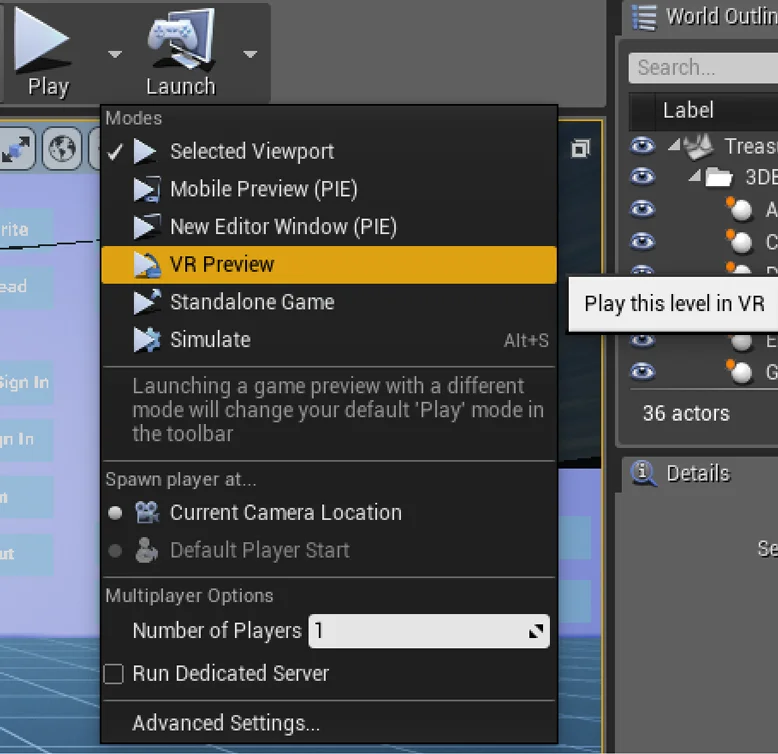The image size is (778, 754).
Task: Click the Treasure level world icon
Action: click(x=699, y=147)
